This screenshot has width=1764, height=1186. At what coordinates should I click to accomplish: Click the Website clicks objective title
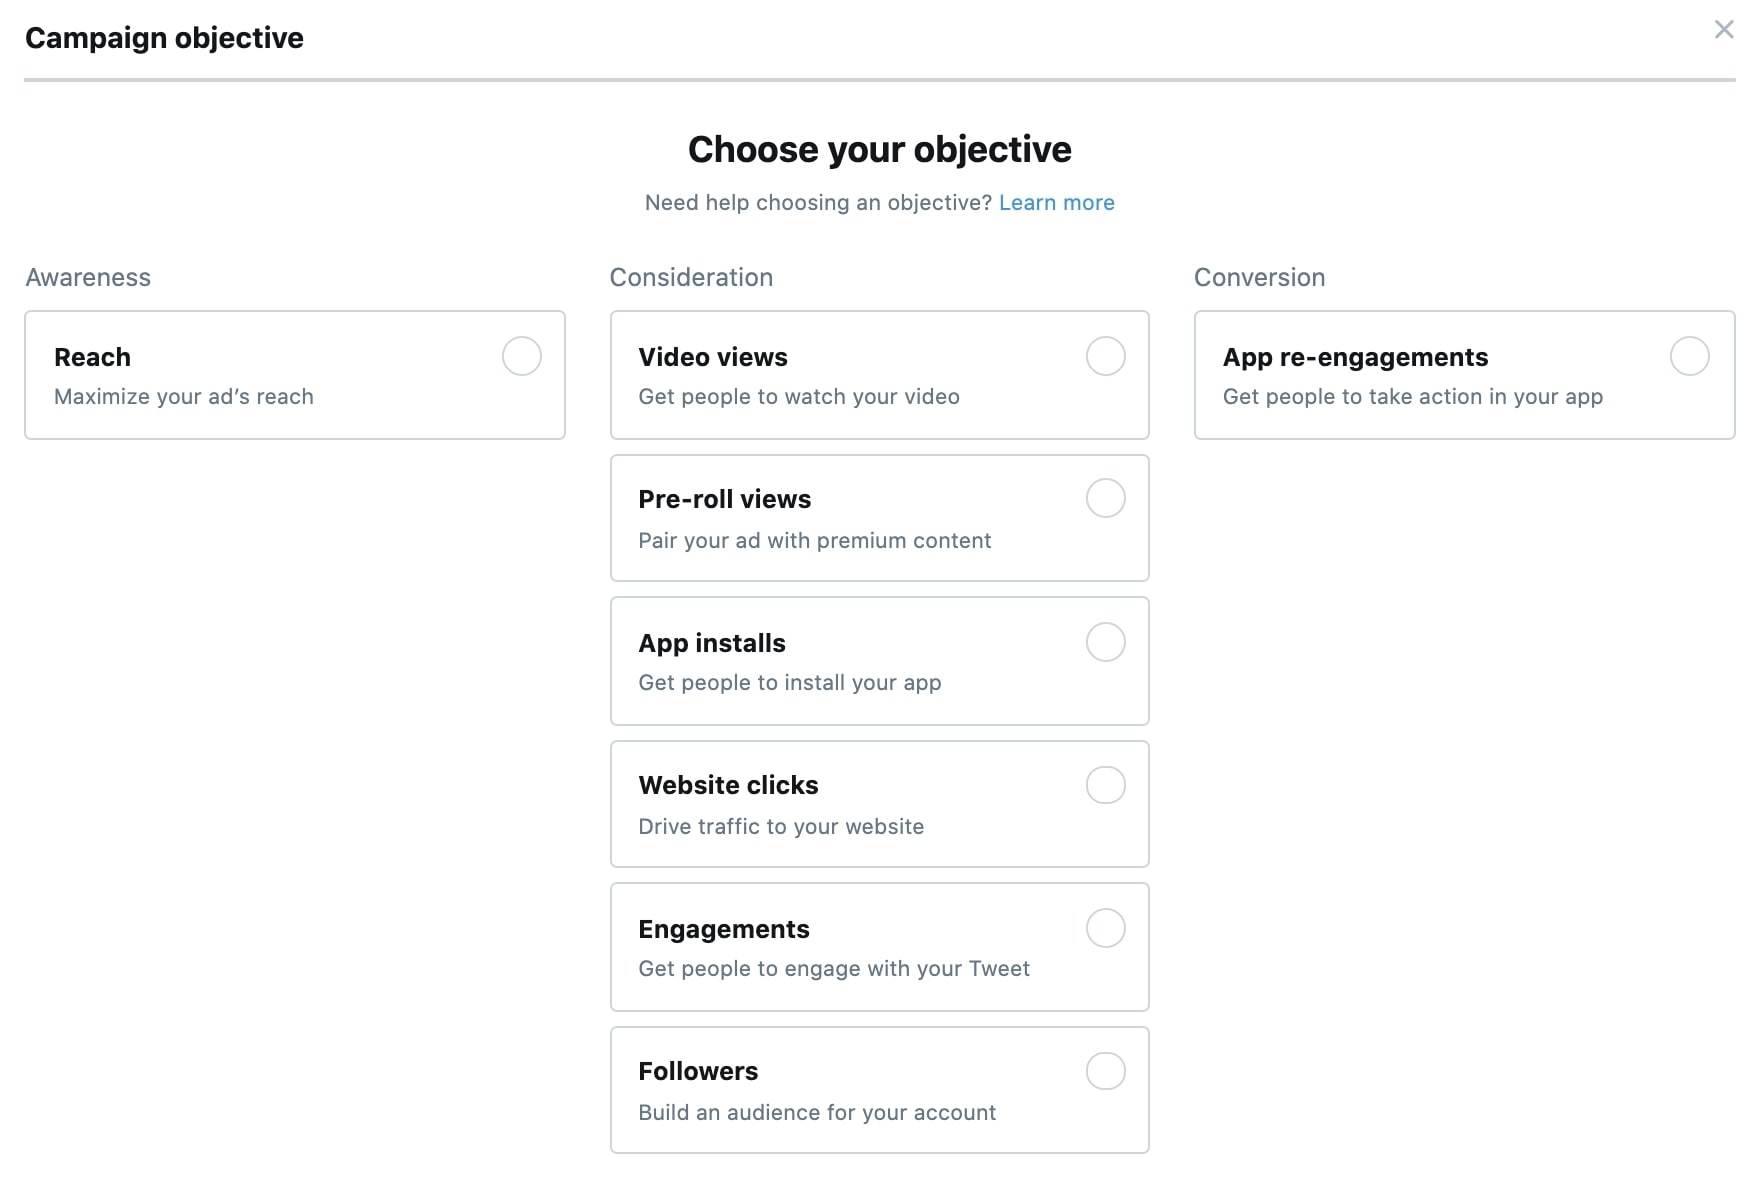tap(728, 785)
